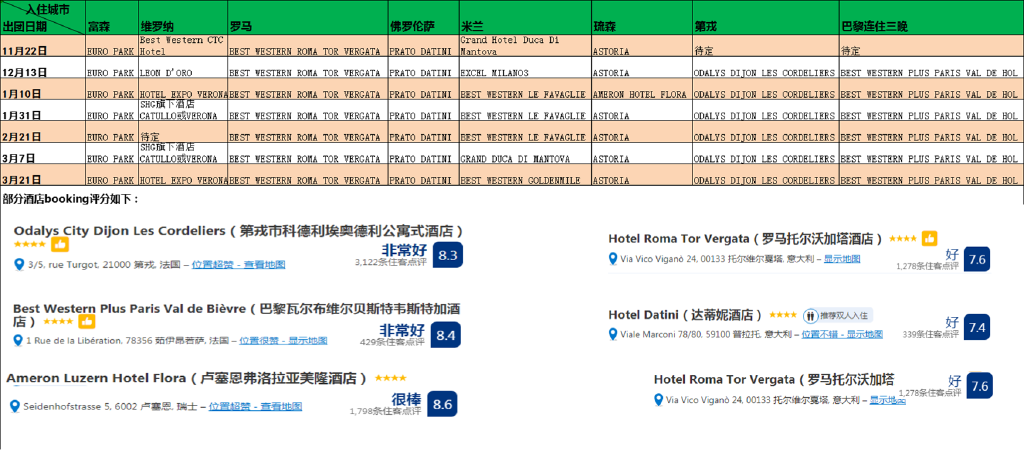Viewport: 1024px width, 450px height.
Task: Open the Ameron Luzern Hotel Flora title
Action: pos(187,378)
